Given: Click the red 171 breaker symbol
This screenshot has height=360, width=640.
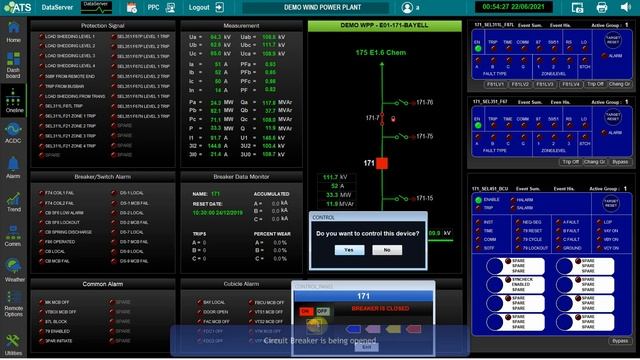Looking at the screenshot, I should pos(382,163).
